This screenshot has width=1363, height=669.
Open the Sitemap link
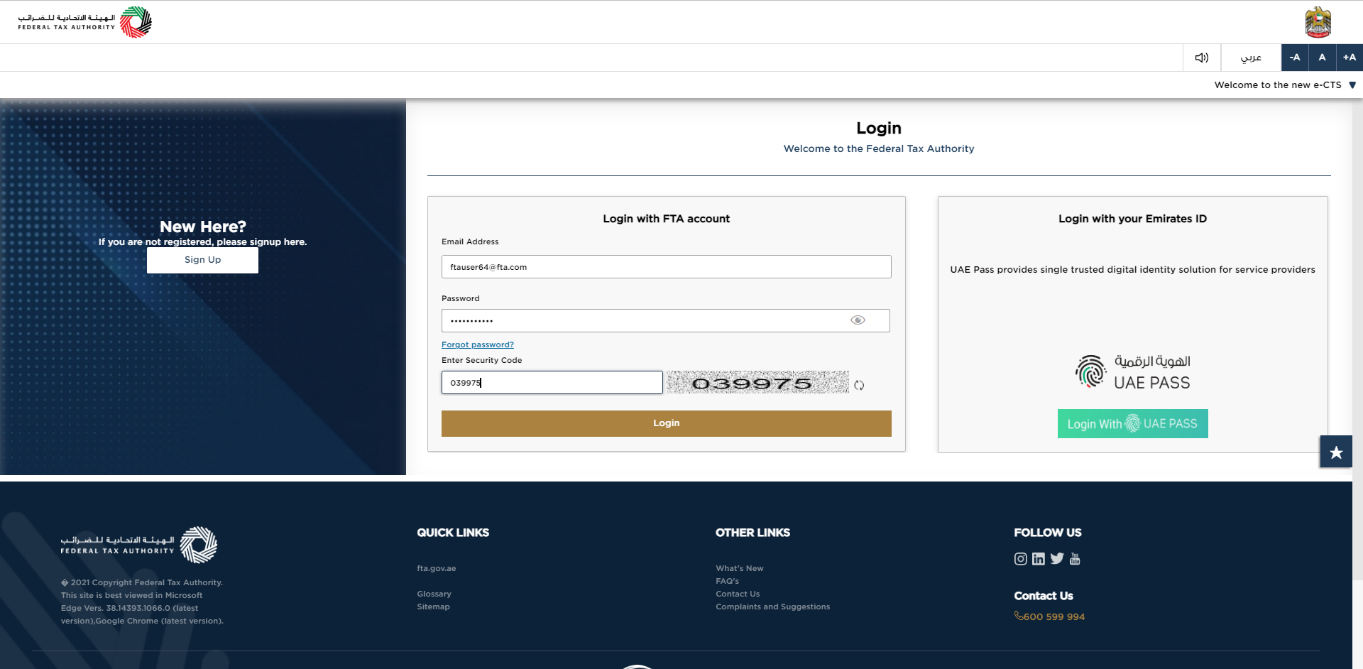pyautogui.click(x=434, y=607)
